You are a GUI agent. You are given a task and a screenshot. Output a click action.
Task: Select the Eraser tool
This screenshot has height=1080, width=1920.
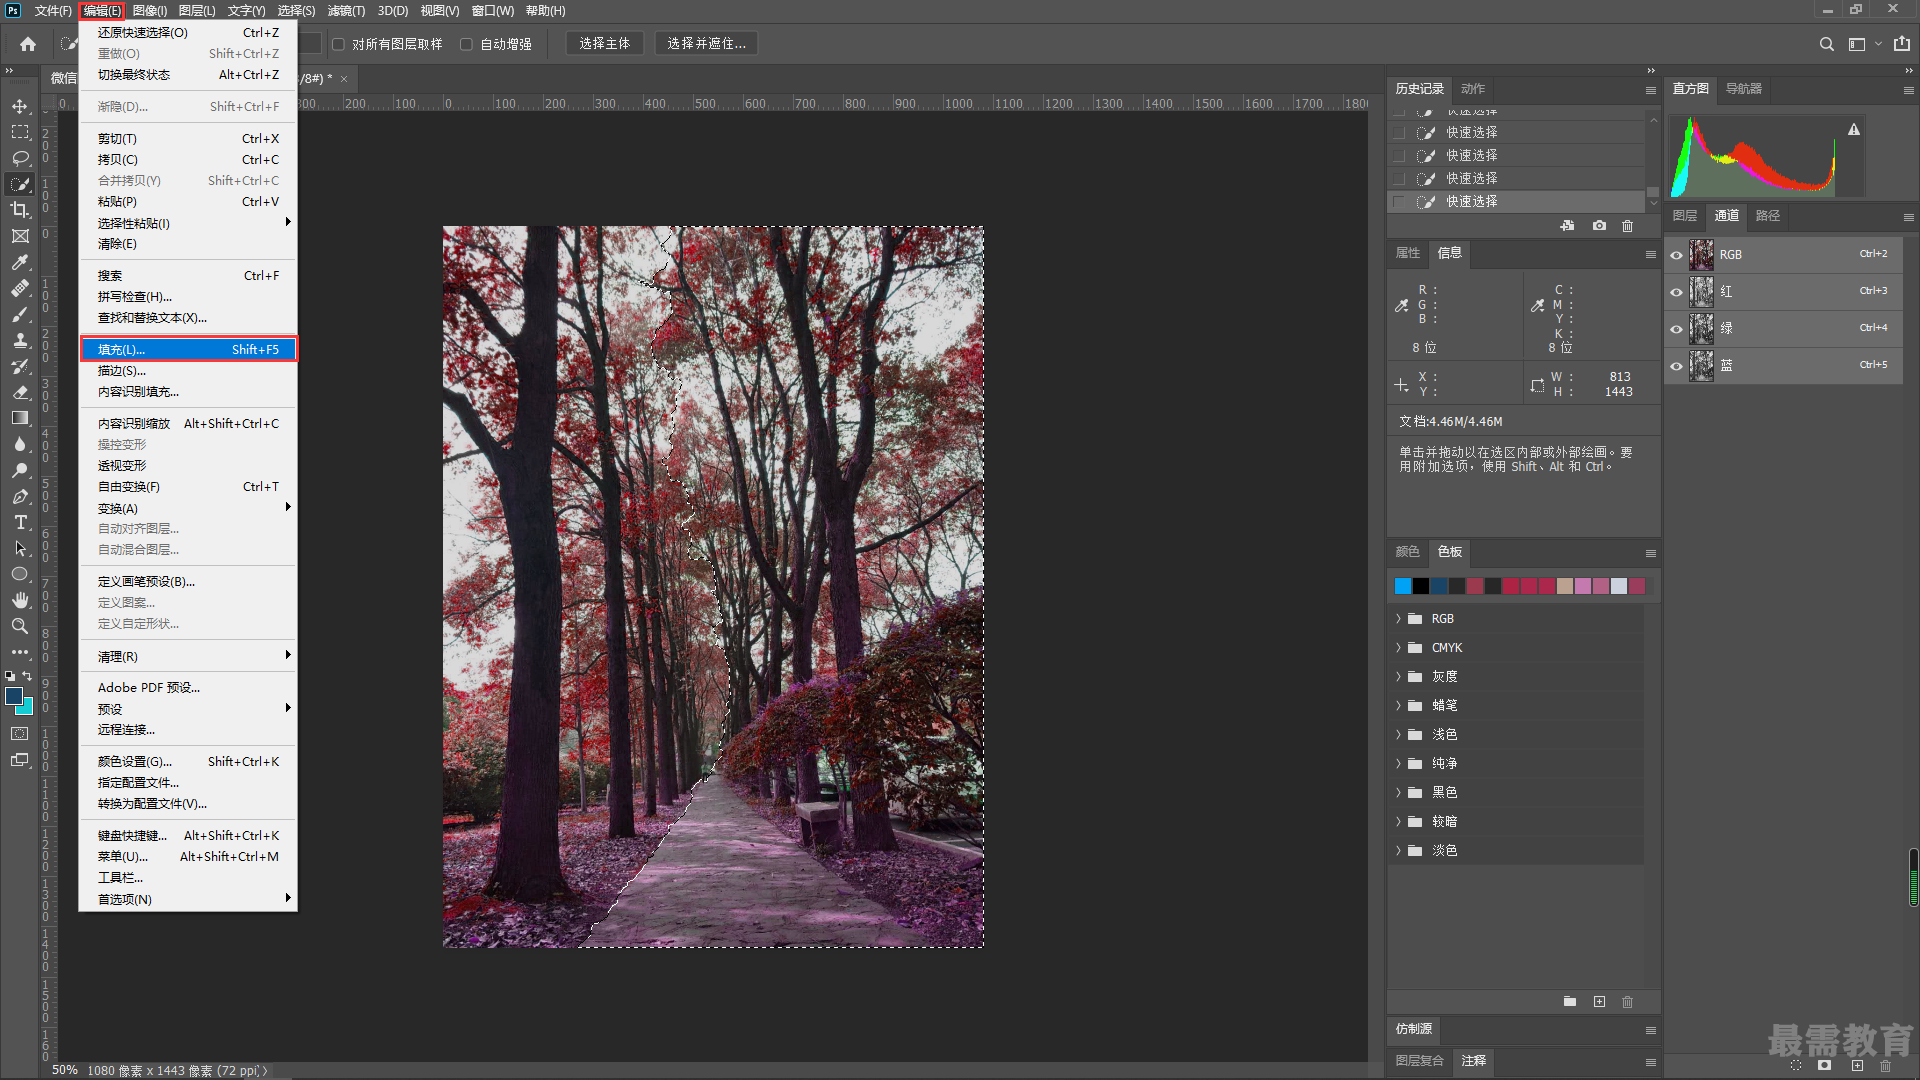[x=20, y=392]
